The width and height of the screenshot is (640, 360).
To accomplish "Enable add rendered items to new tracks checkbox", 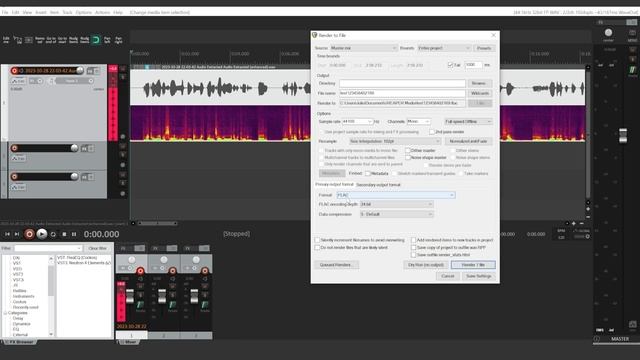I will [x=413, y=240].
